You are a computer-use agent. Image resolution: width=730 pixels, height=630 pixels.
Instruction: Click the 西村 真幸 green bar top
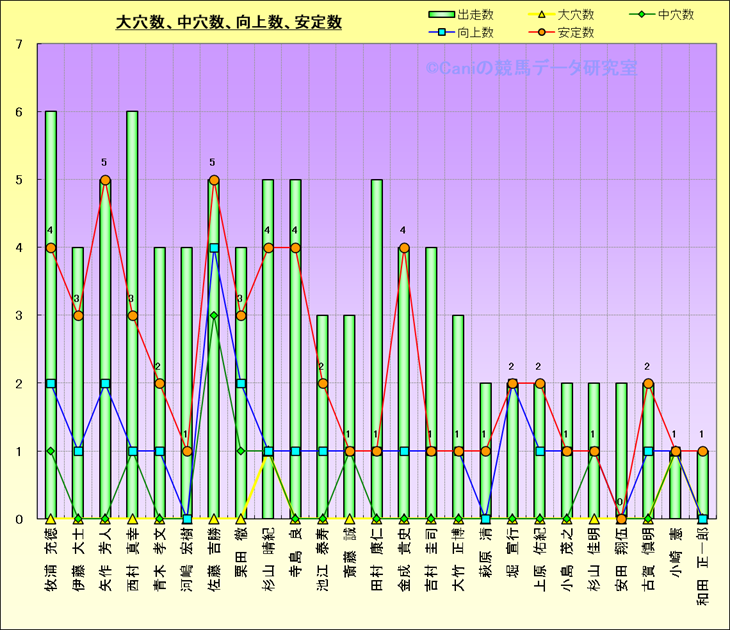pyautogui.click(x=132, y=114)
